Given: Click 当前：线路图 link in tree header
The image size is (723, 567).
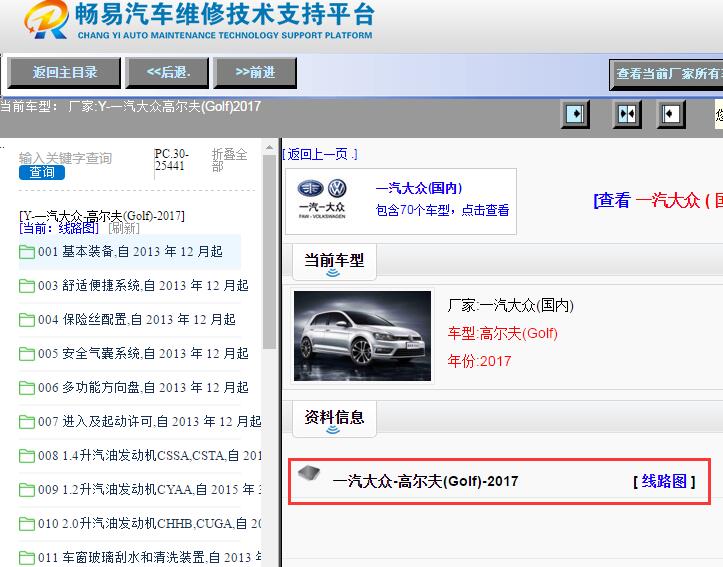Looking at the screenshot, I should point(59,228).
